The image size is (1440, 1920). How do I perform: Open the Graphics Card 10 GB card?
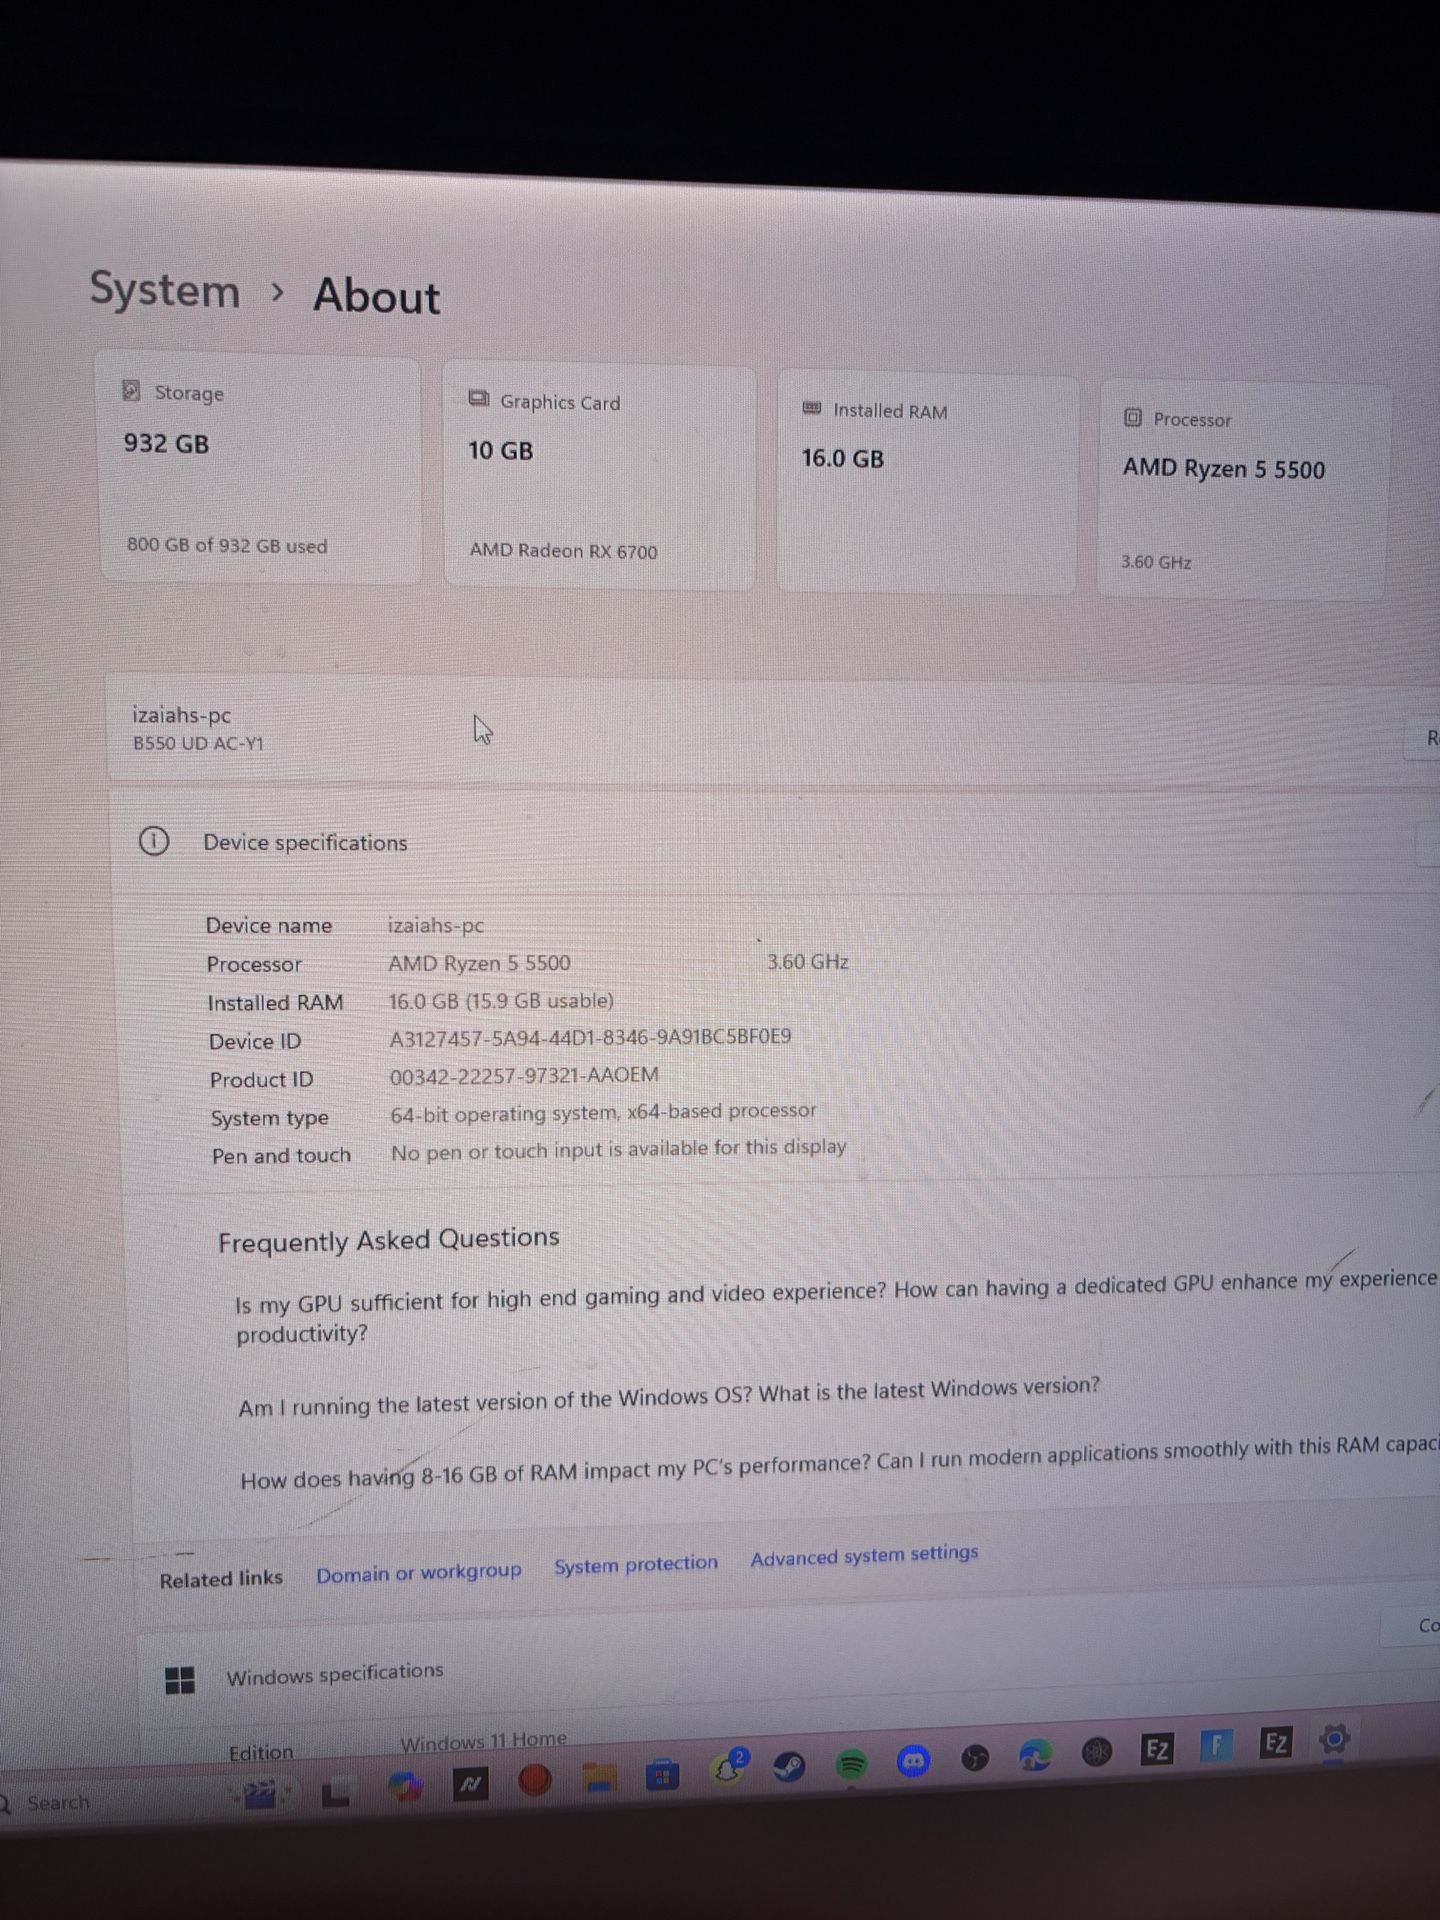click(599, 476)
